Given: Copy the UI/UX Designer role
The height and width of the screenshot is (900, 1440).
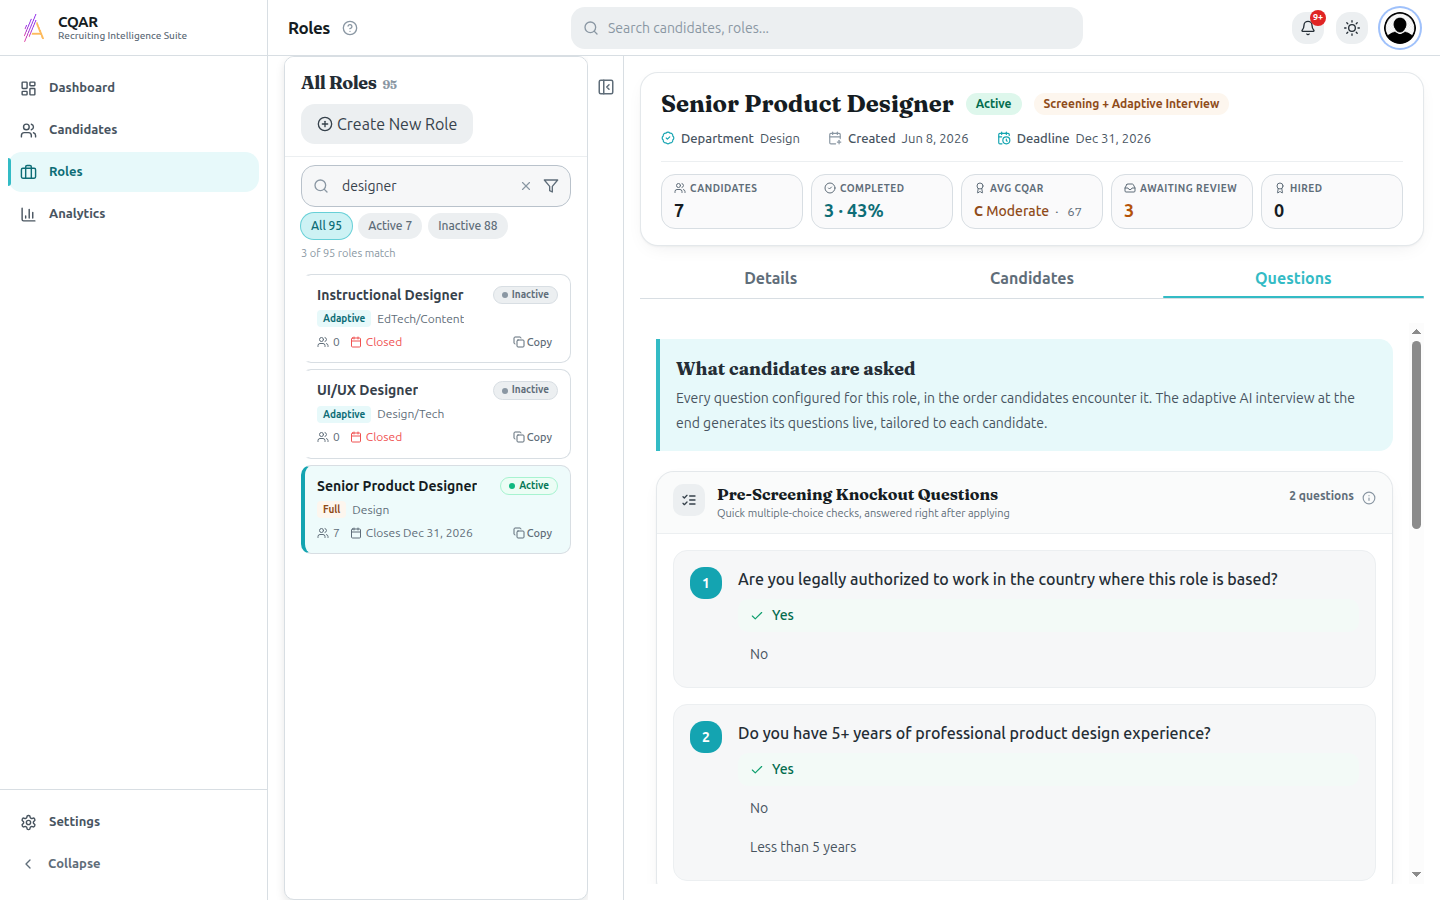Looking at the screenshot, I should coord(533,437).
